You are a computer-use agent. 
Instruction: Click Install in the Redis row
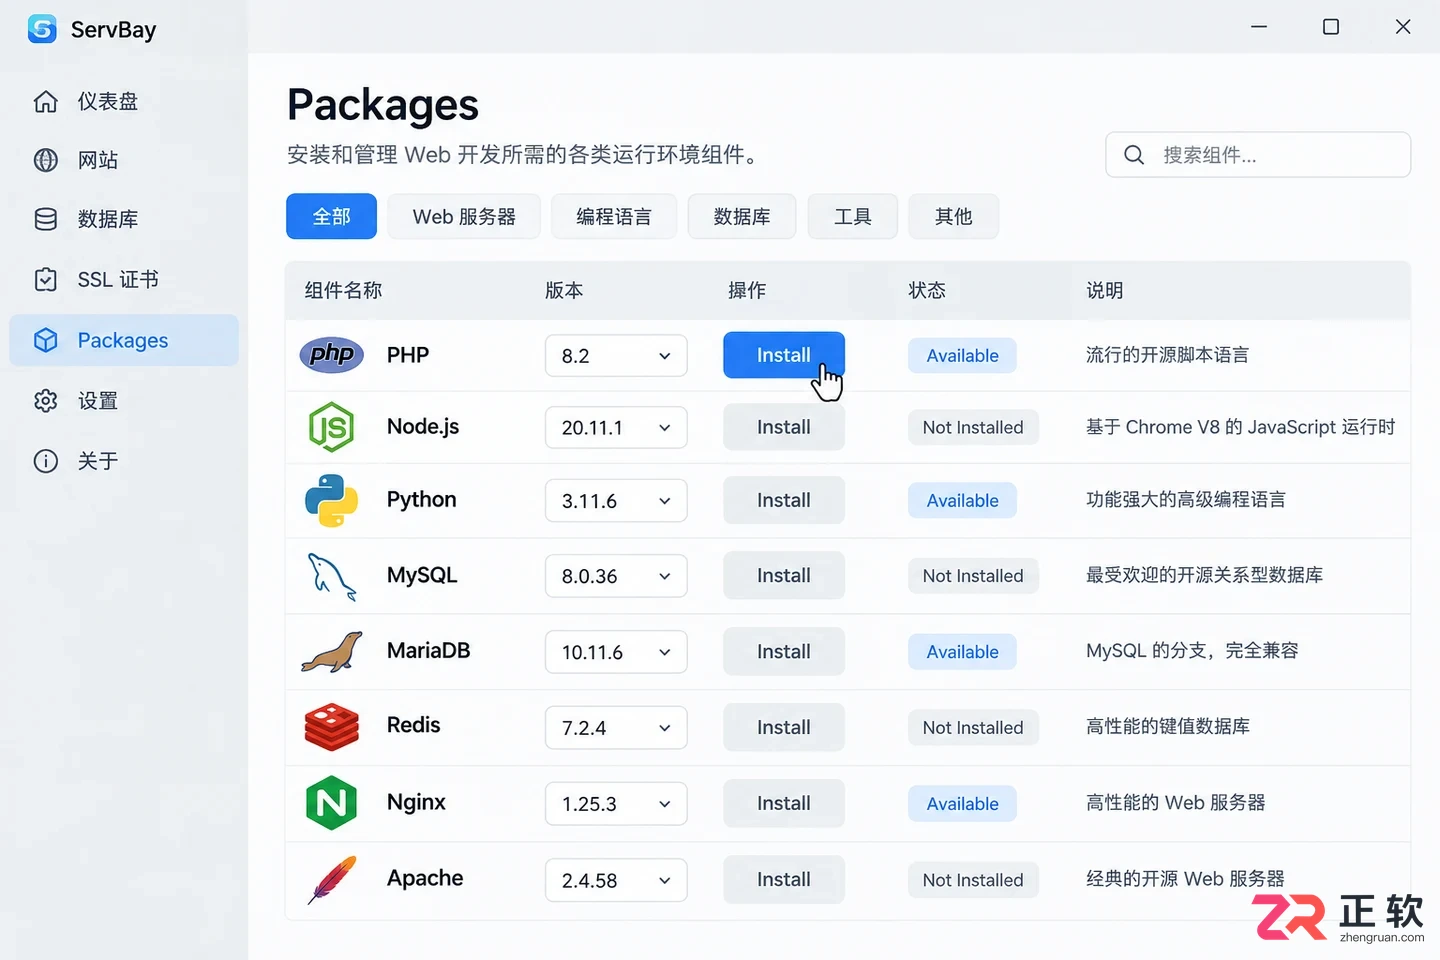(x=784, y=727)
